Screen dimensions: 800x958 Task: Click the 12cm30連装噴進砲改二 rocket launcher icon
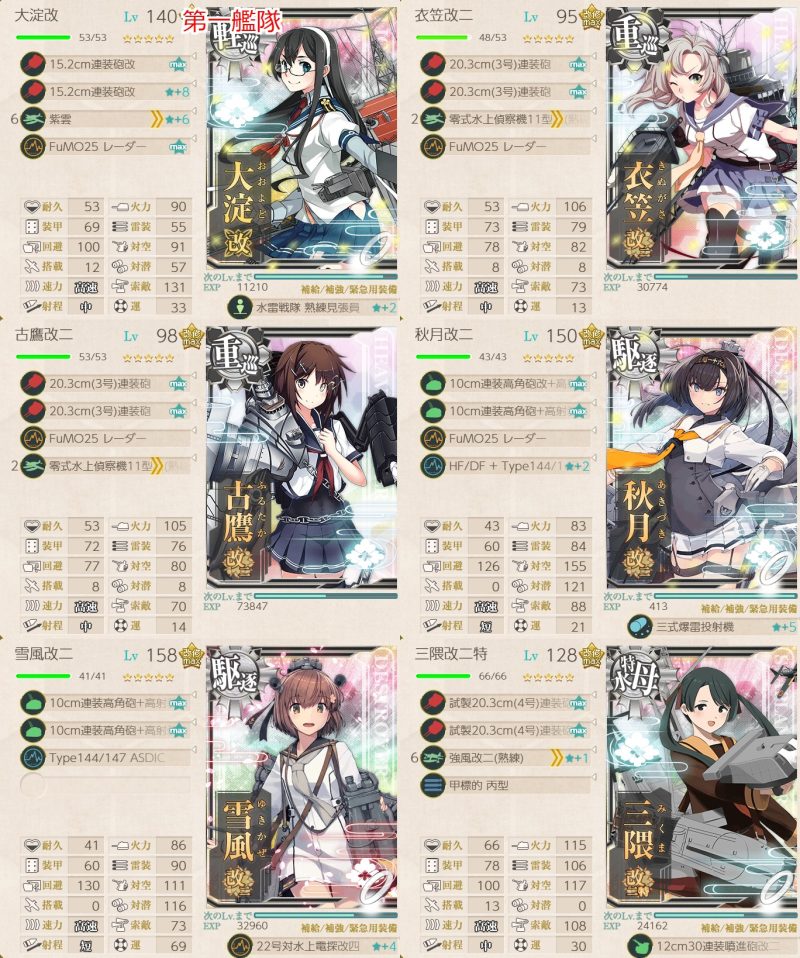tap(640, 946)
